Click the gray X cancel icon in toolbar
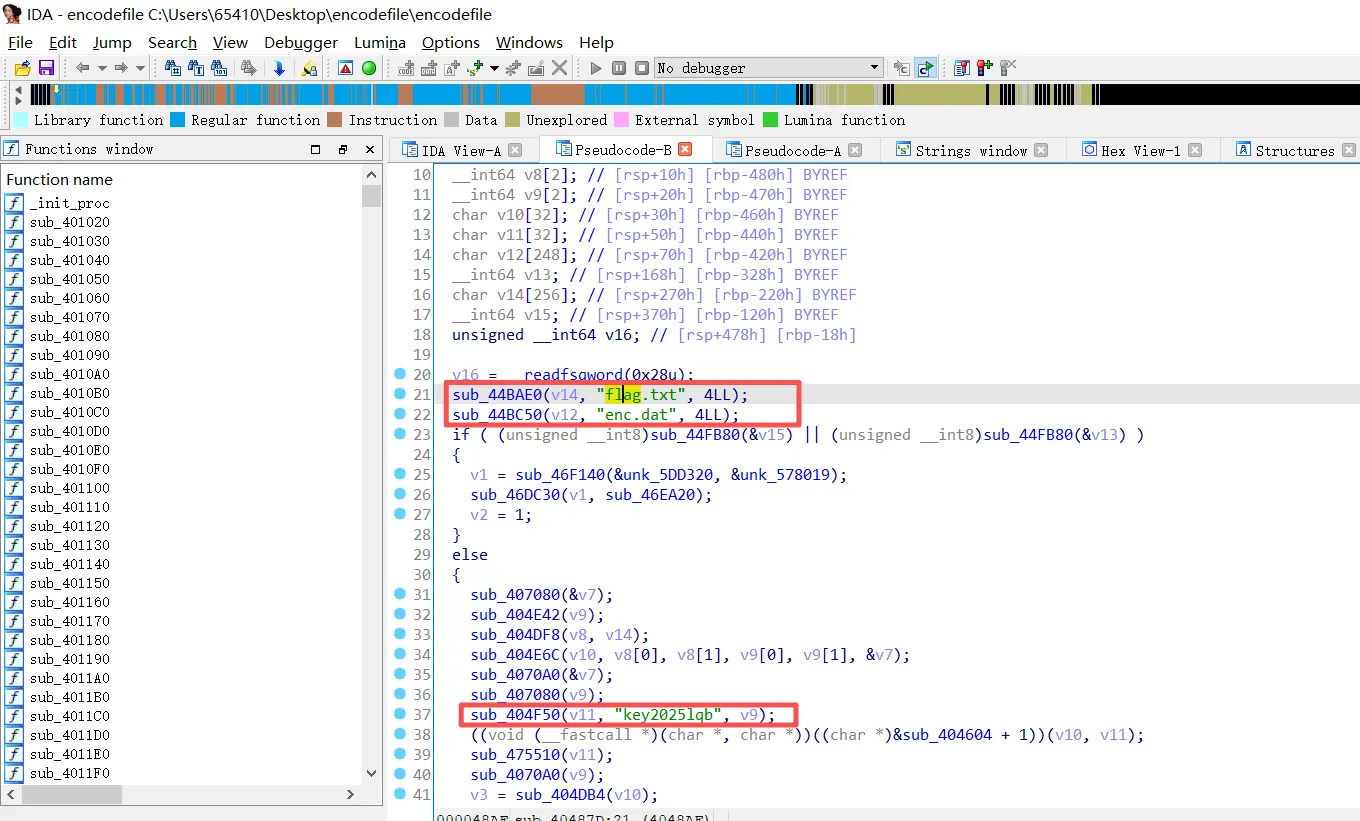1360x821 pixels. [560, 68]
